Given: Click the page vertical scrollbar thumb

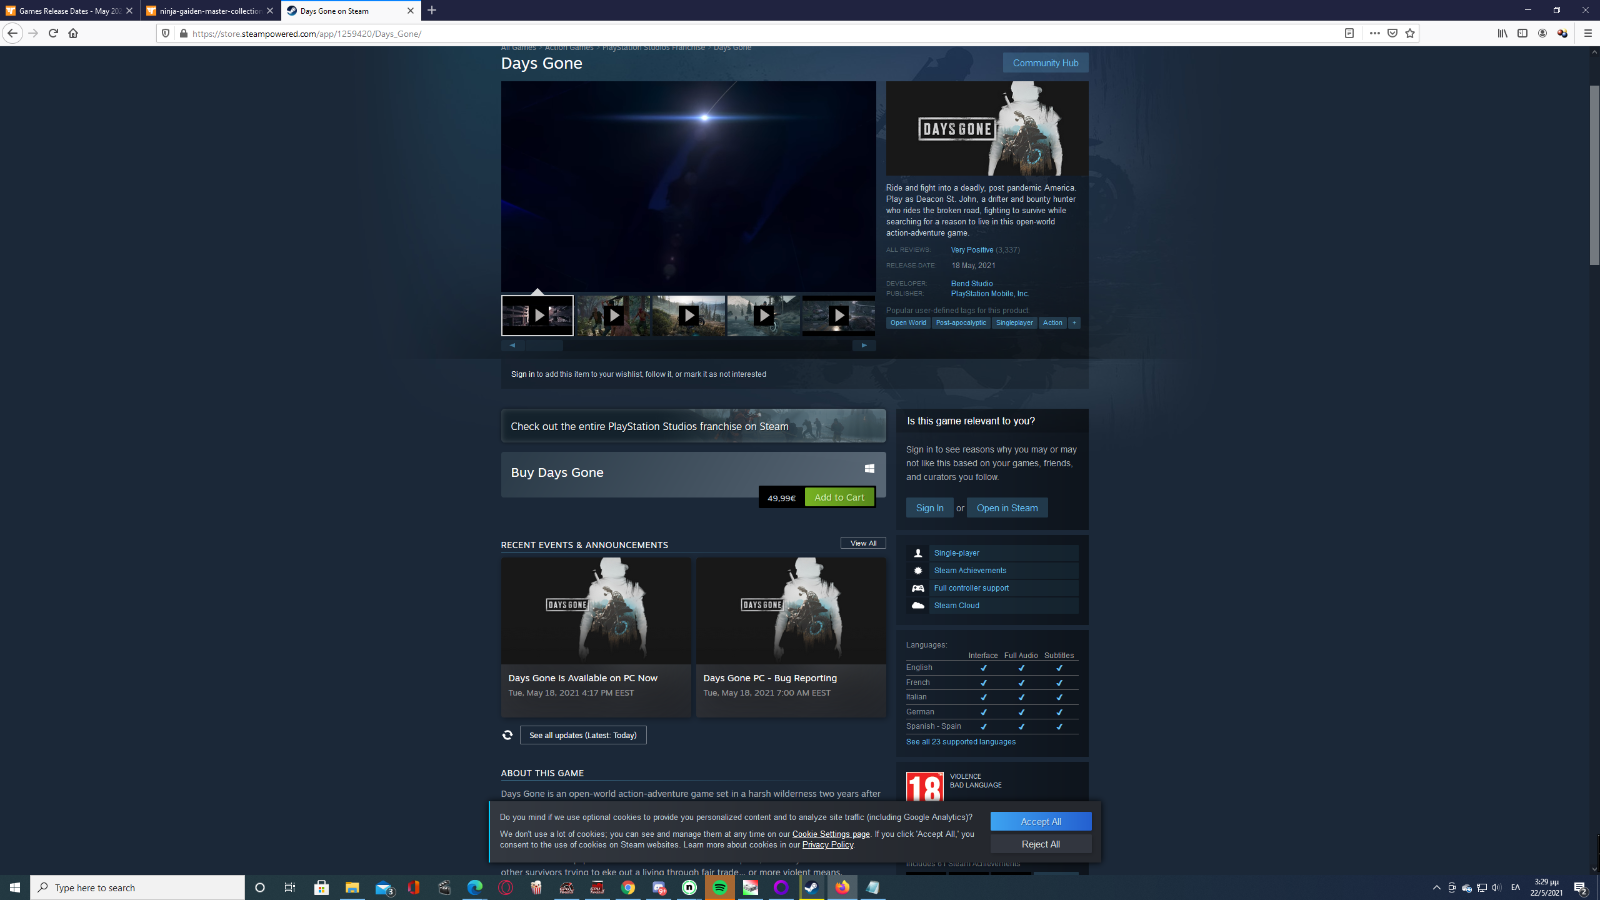Looking at the screenshot, I should pyautogui.click(x=1594, y=175).
